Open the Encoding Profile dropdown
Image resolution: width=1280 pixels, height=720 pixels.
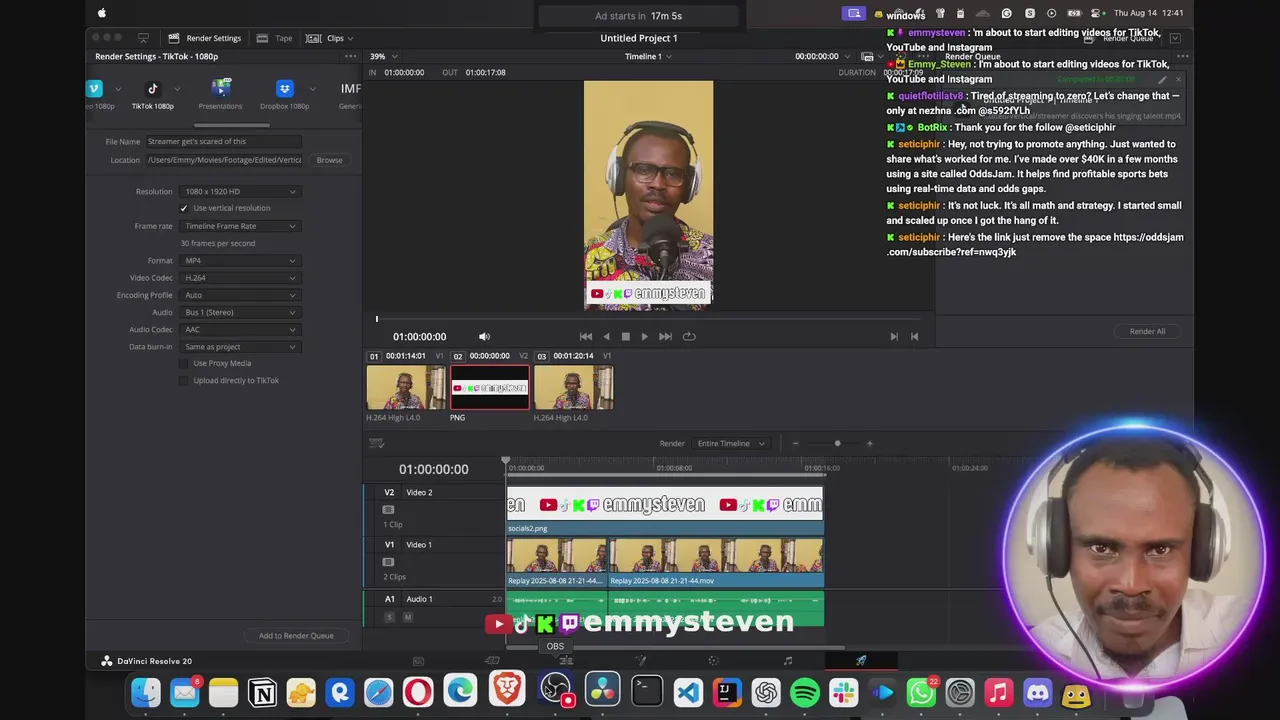pyautogui.click(x=240, y=295)
